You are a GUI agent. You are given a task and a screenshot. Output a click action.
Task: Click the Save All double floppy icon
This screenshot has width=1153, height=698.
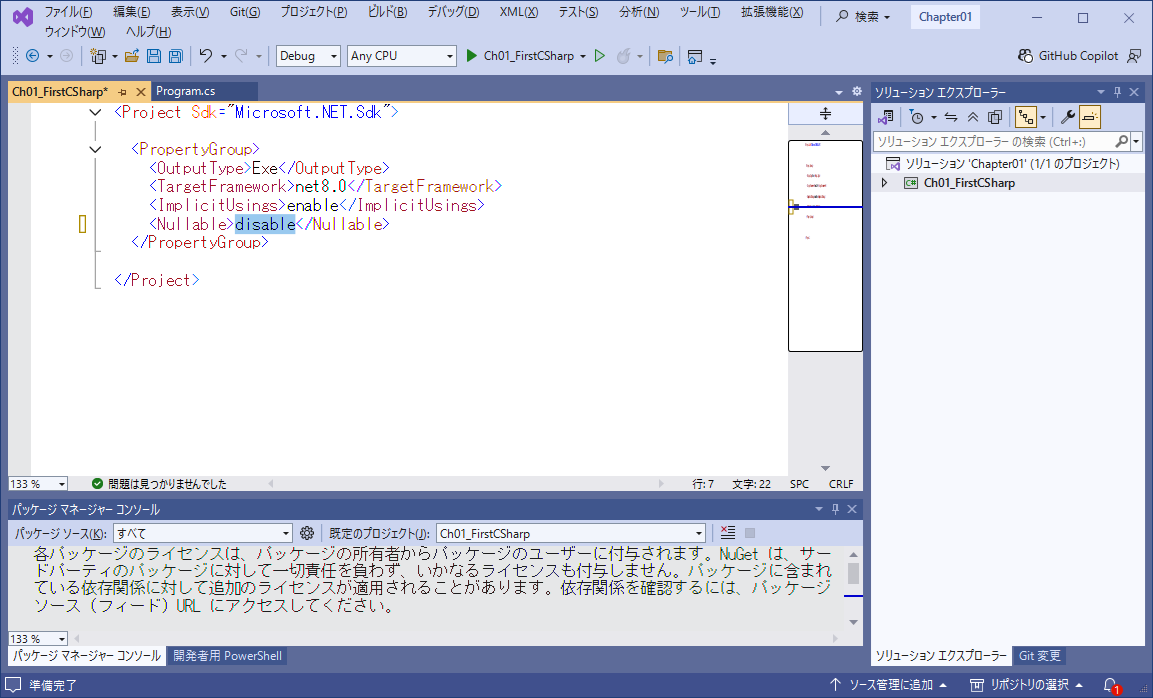(x=176, y=56)
